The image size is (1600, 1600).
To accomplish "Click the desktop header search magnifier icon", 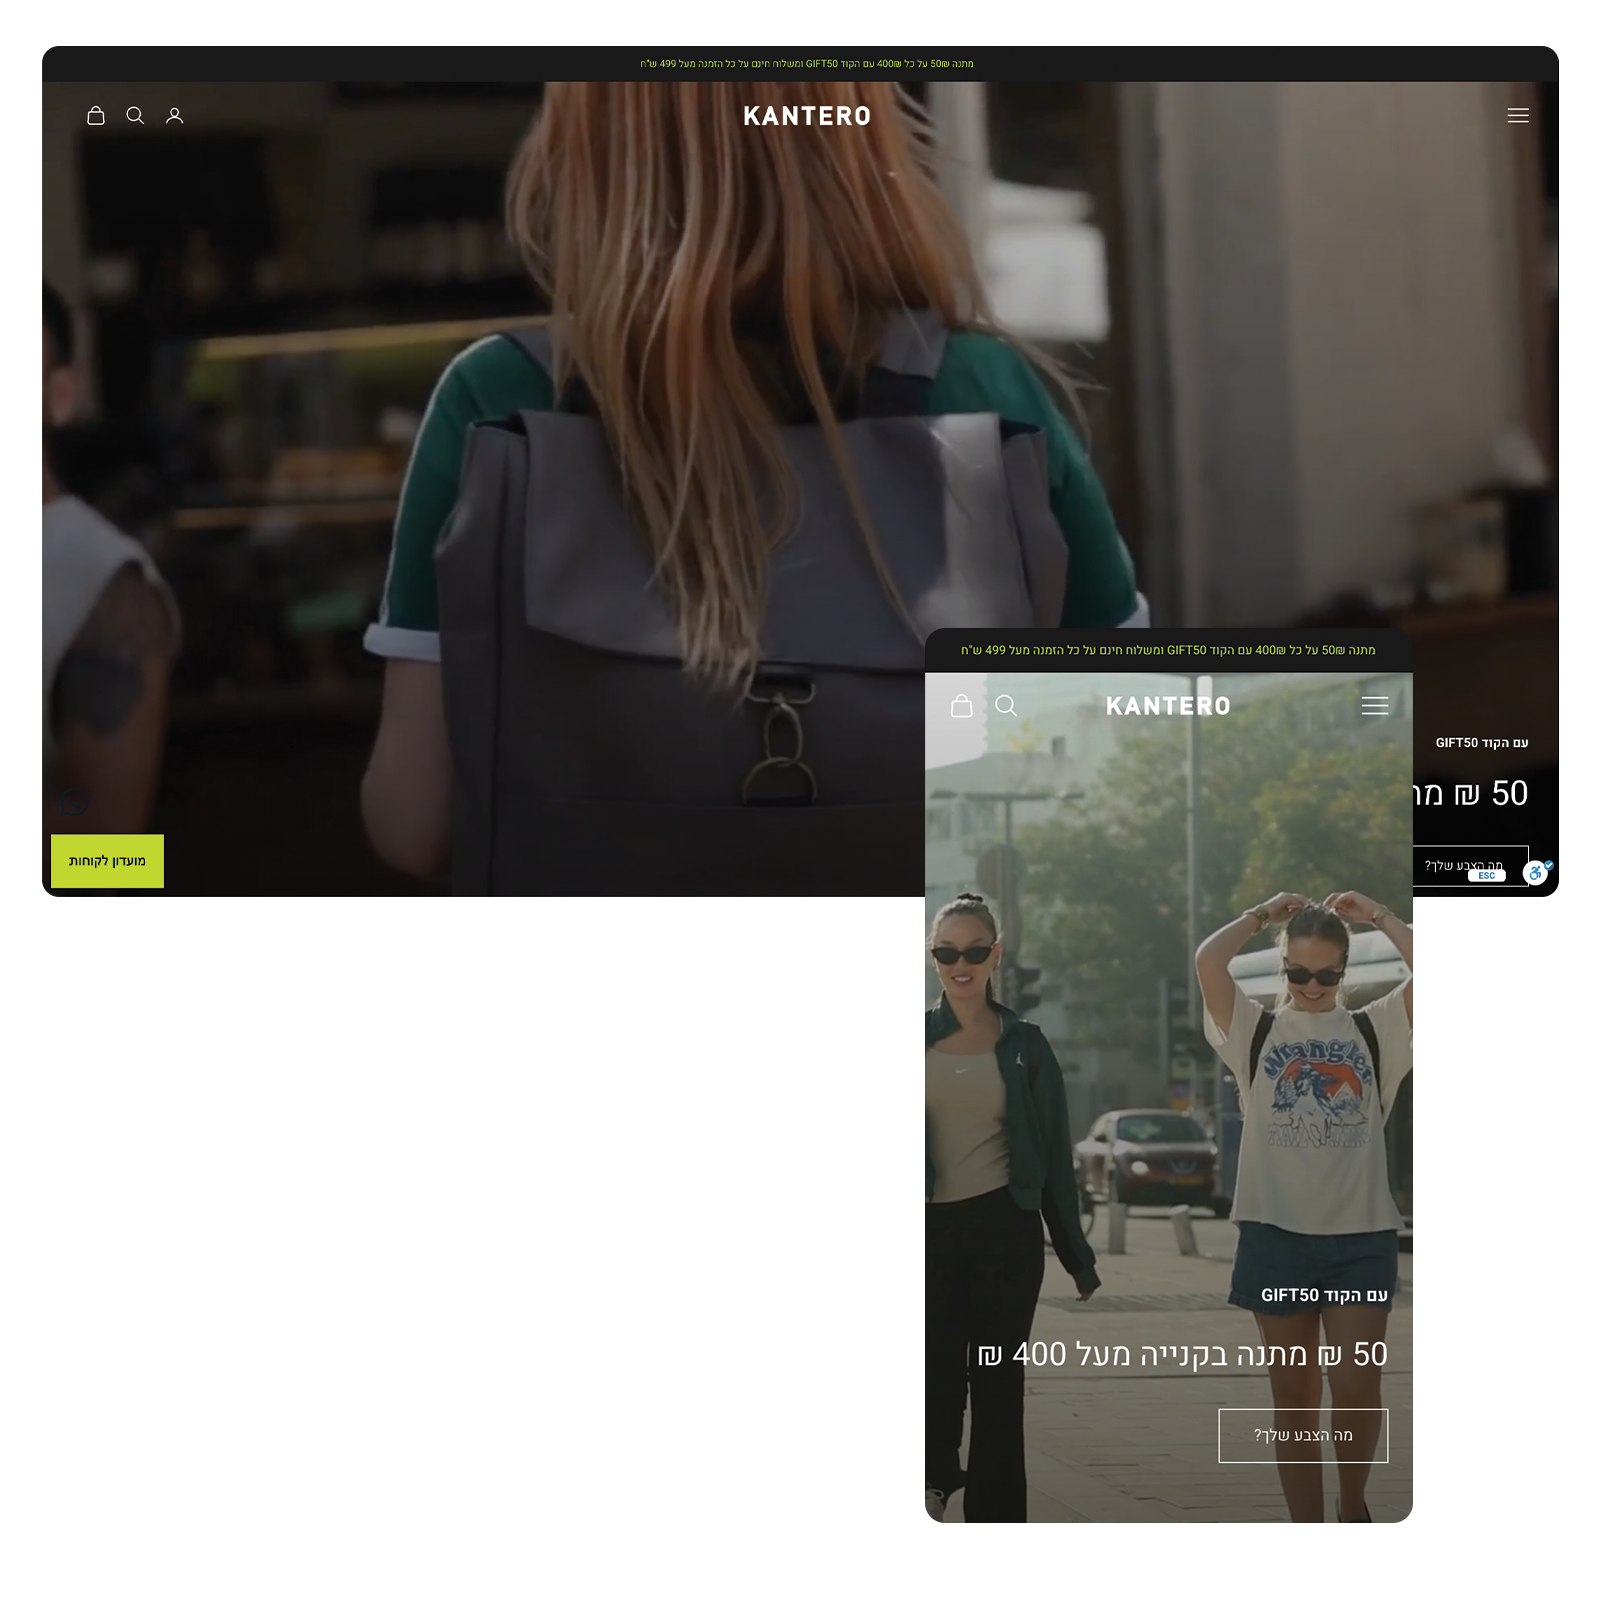I will (135, 116).
